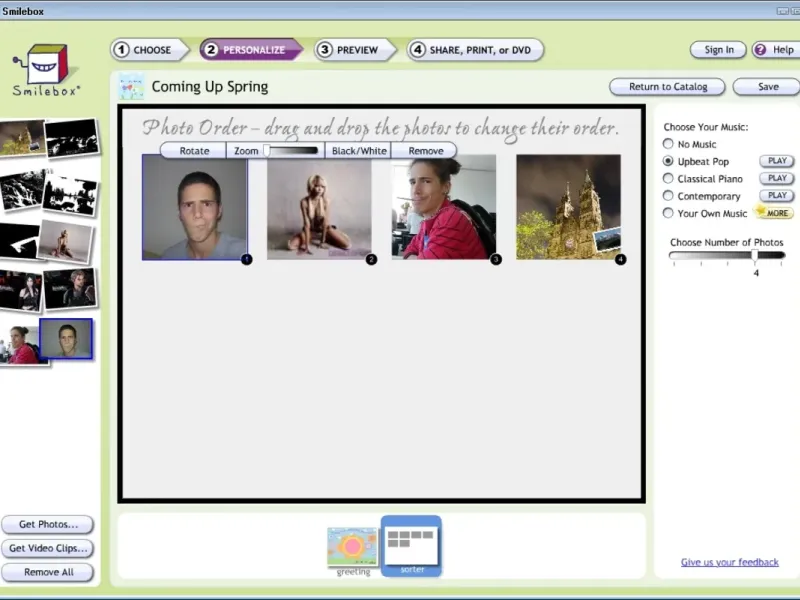
Task: Go to SHARE, PRINT, or DVD step
Action: pyautogui.click(x=475, y=50)
